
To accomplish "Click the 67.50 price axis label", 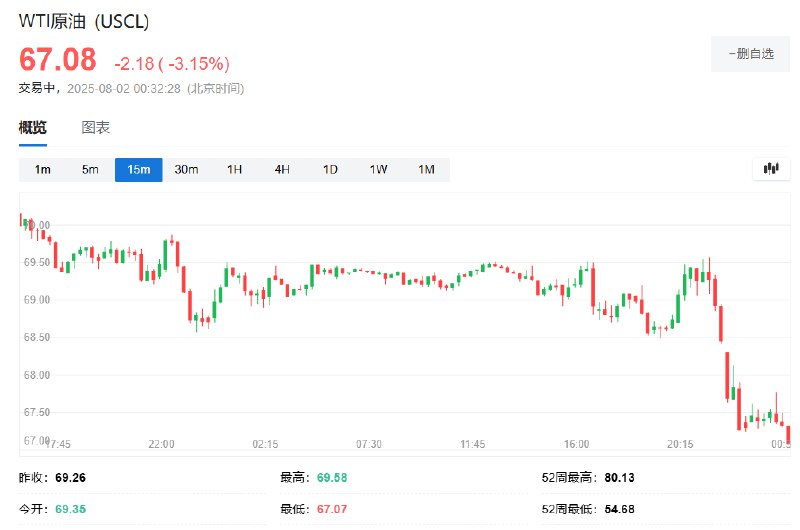I will click(x=37, y=412).
